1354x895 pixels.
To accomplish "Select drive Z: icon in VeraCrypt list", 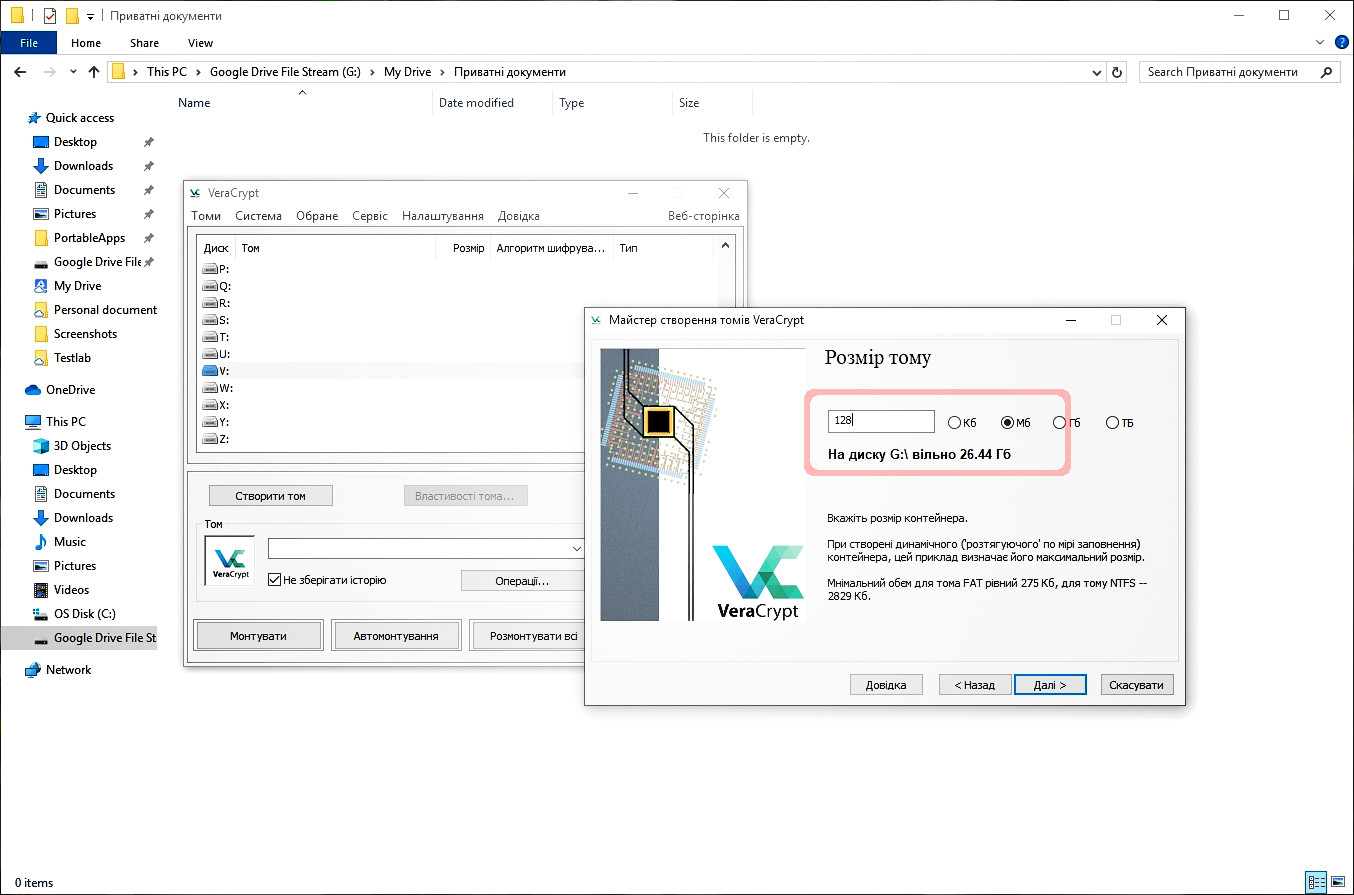I will click(210, 439).
